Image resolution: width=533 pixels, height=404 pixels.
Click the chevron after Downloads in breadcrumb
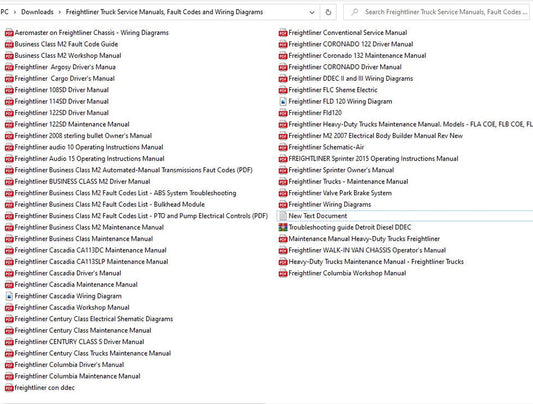click(x=59, y=12)
